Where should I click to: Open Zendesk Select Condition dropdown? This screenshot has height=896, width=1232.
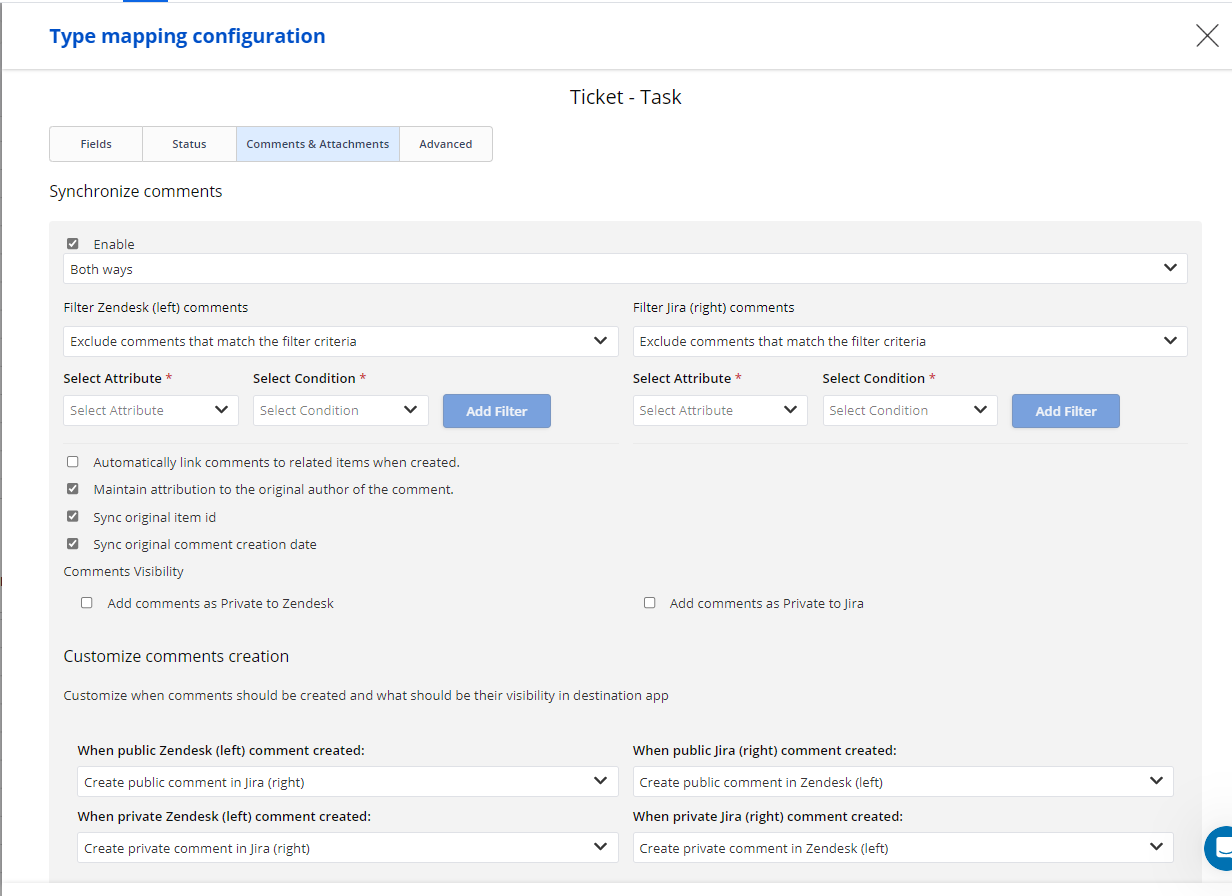click(341, 410)
